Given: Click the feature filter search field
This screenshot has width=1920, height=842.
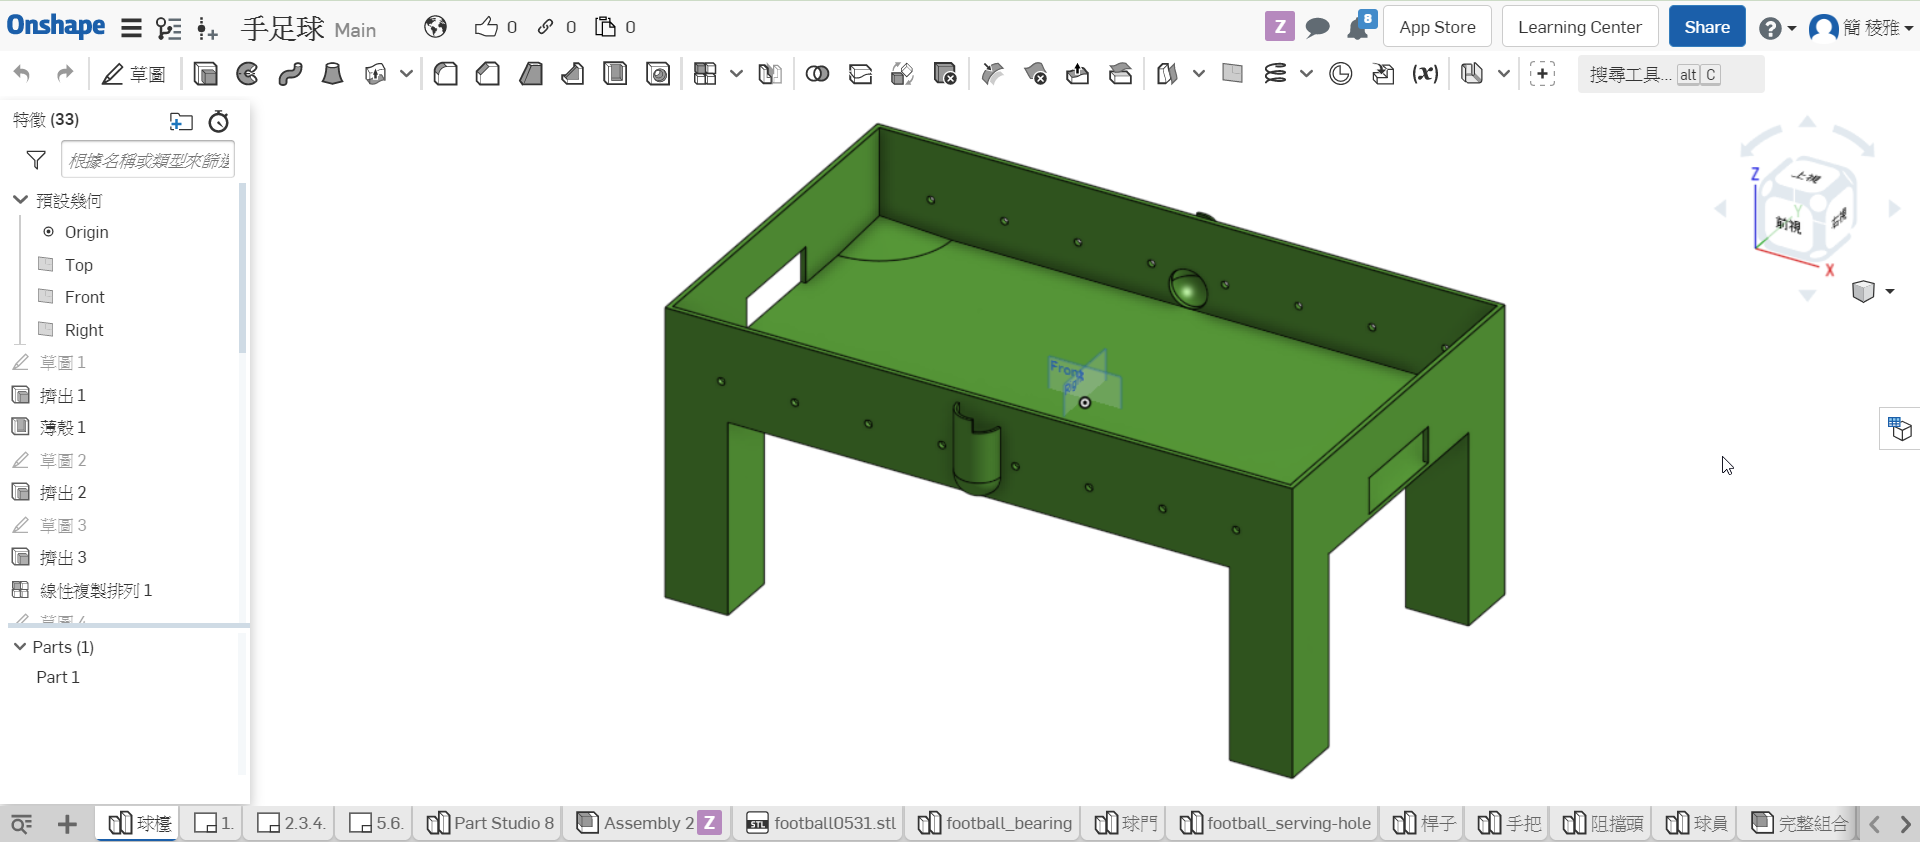Looking at the screenshot, I should (148, 160).
